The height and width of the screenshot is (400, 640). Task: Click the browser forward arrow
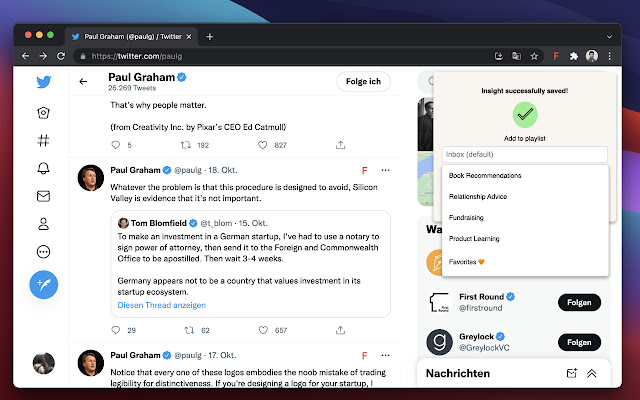coord(43,56)
